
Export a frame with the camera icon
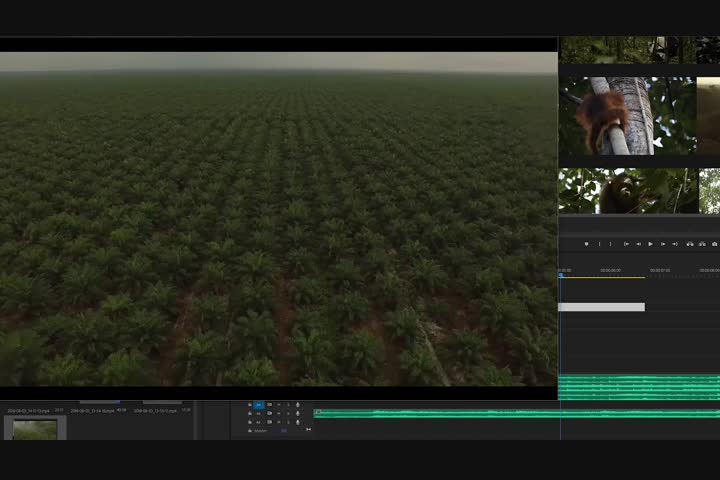coord(714,244)
